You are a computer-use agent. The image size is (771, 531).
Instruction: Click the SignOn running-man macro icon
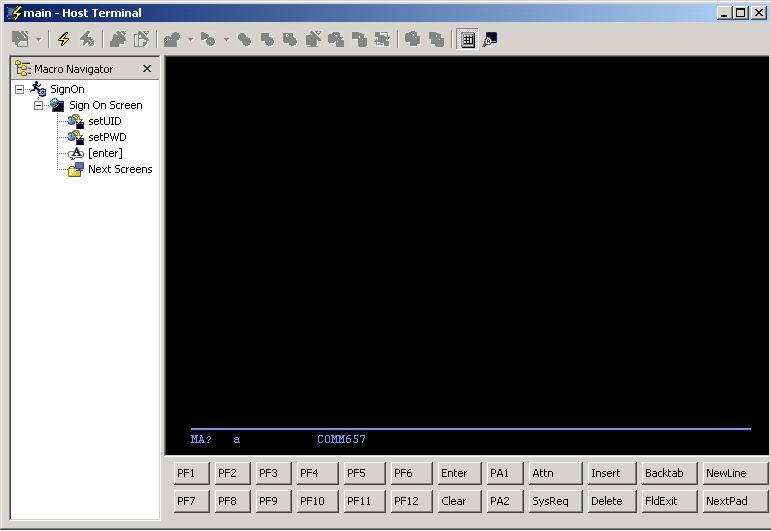tap(39, 89)
